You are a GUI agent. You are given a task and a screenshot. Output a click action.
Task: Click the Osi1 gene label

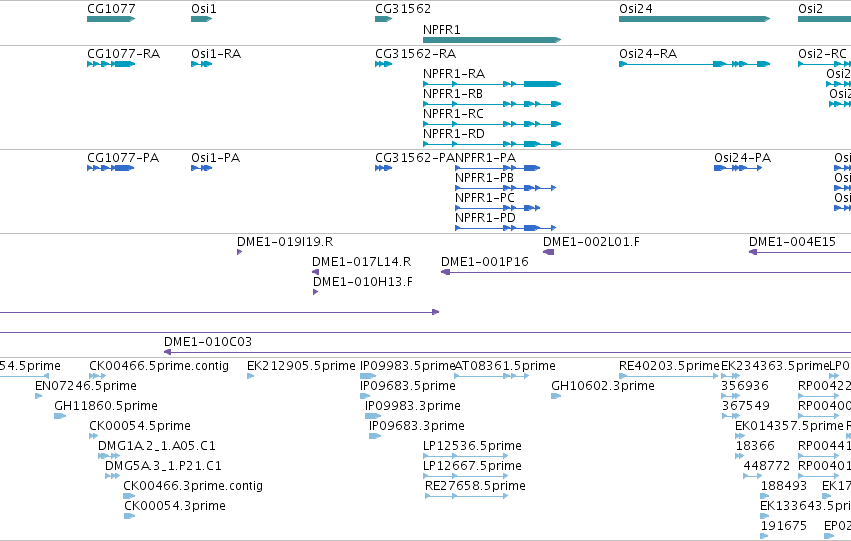[x=204, y=9]
